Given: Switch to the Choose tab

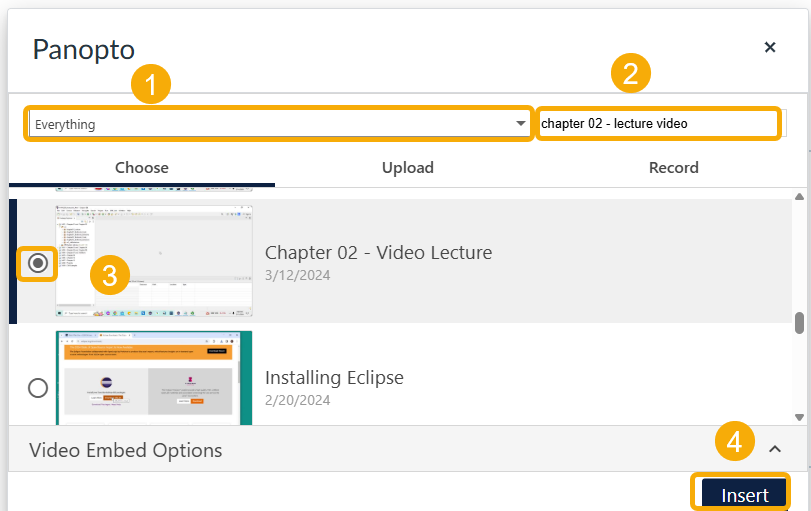Looking at the screenshot, I should (x=142, y=168).
